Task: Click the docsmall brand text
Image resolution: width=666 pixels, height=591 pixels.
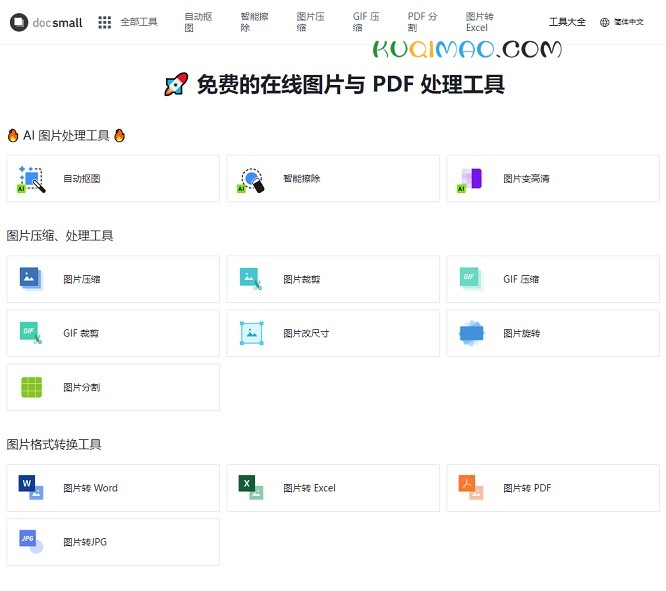Action: tap(57, 23)
